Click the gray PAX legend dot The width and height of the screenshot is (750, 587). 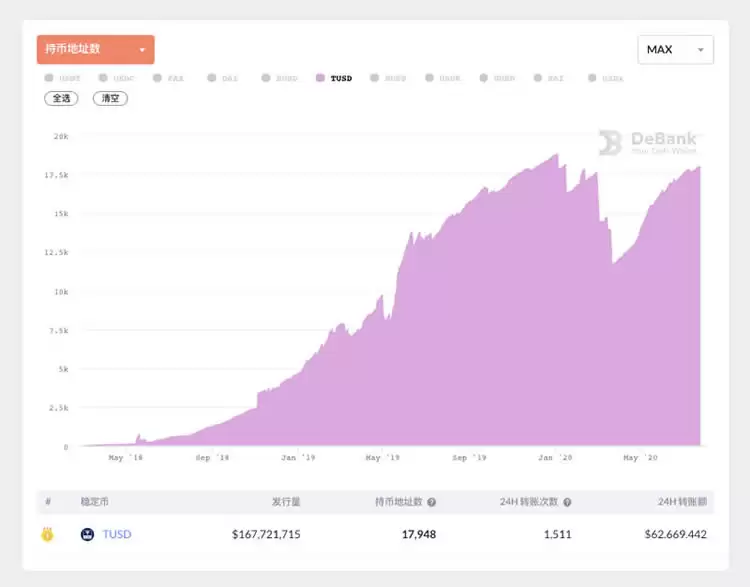pyautogui.click(x=157, y=78)
